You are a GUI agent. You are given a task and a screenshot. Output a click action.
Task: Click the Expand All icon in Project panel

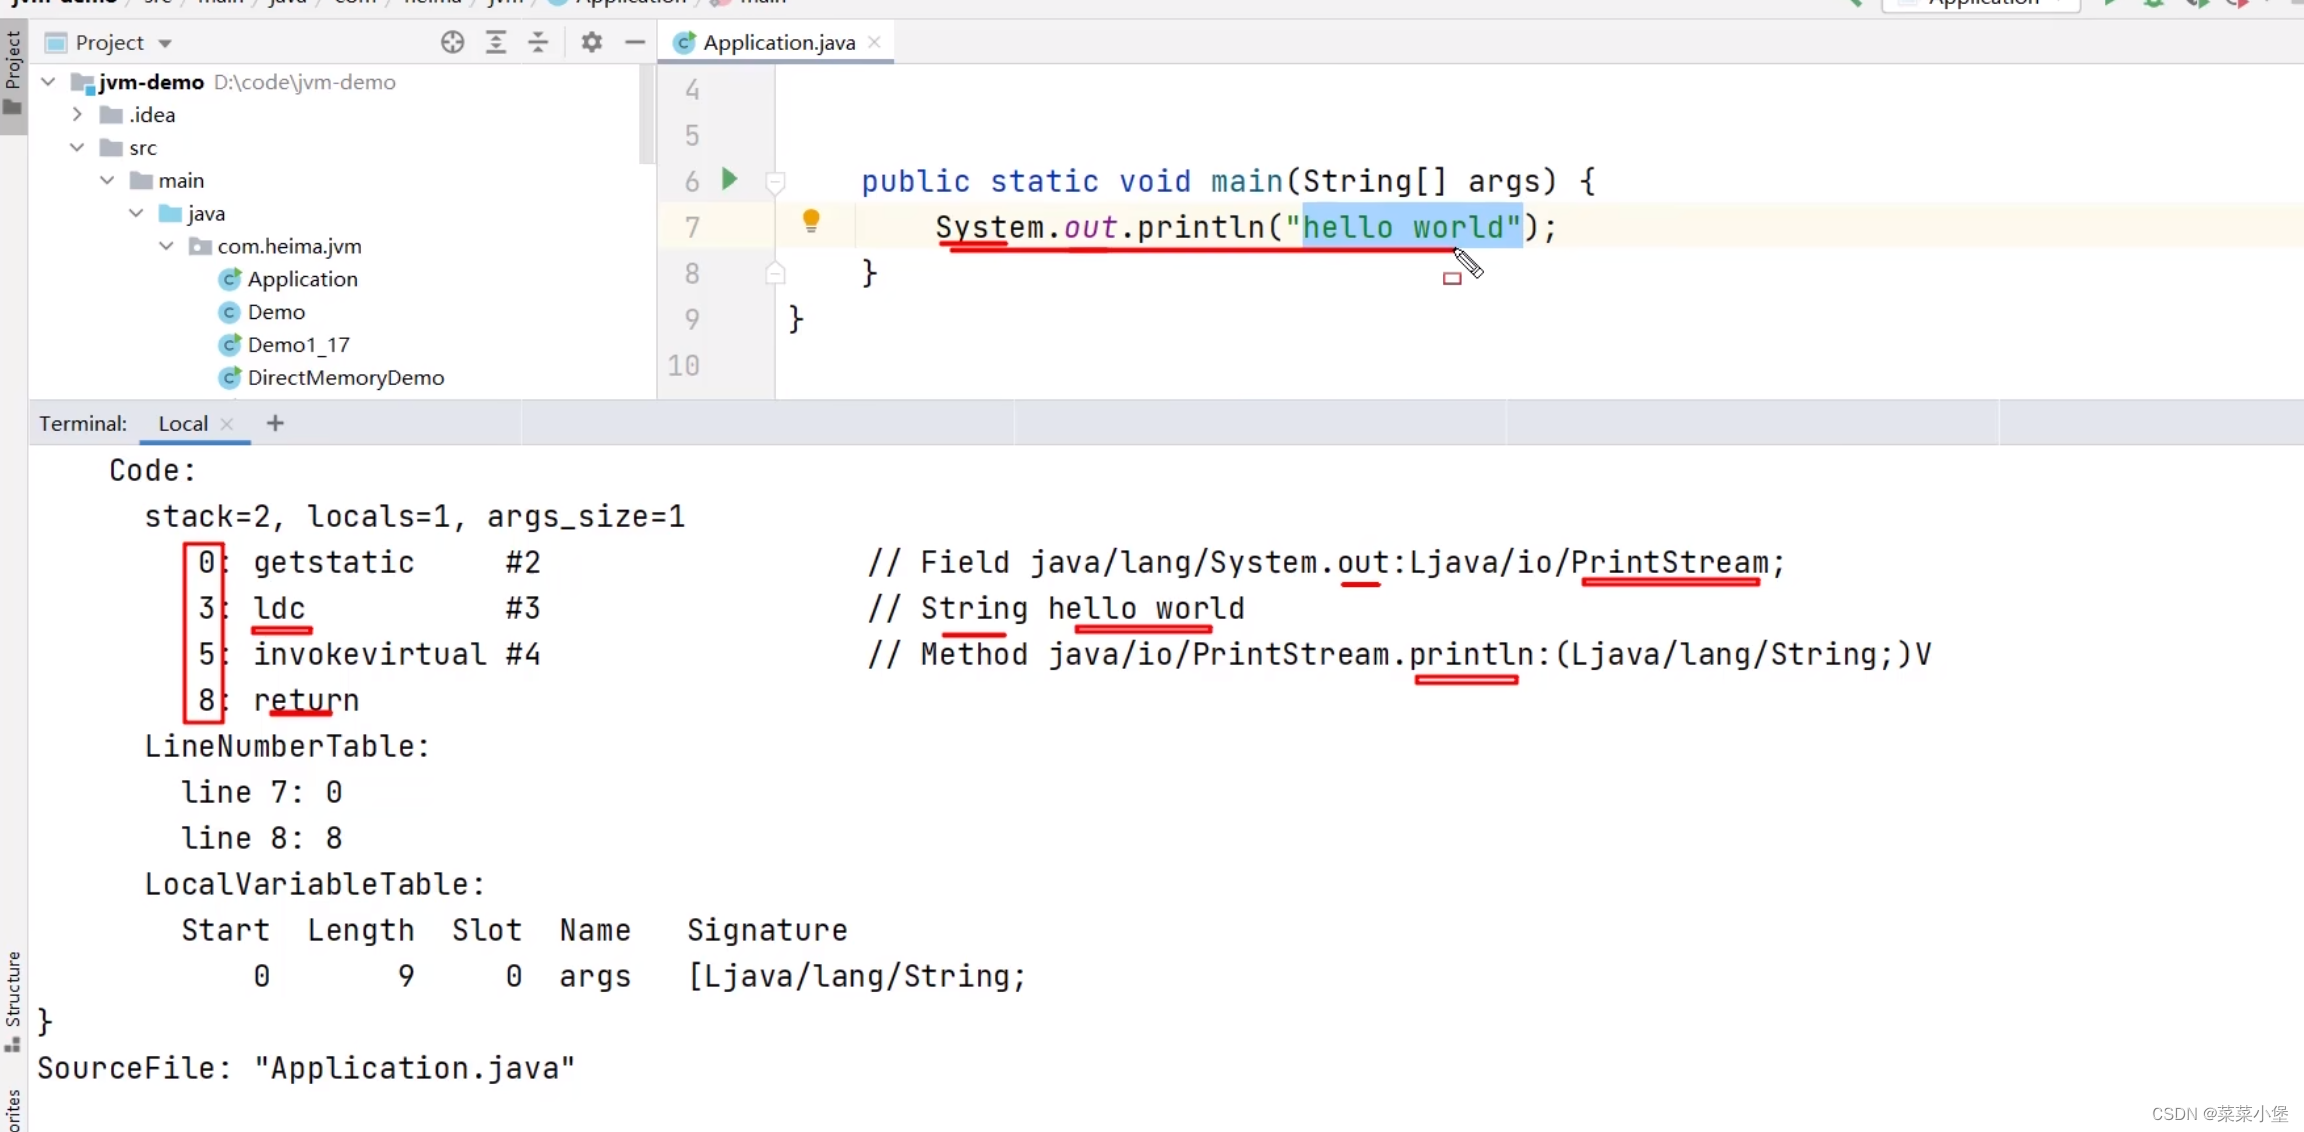pos(496,42)
